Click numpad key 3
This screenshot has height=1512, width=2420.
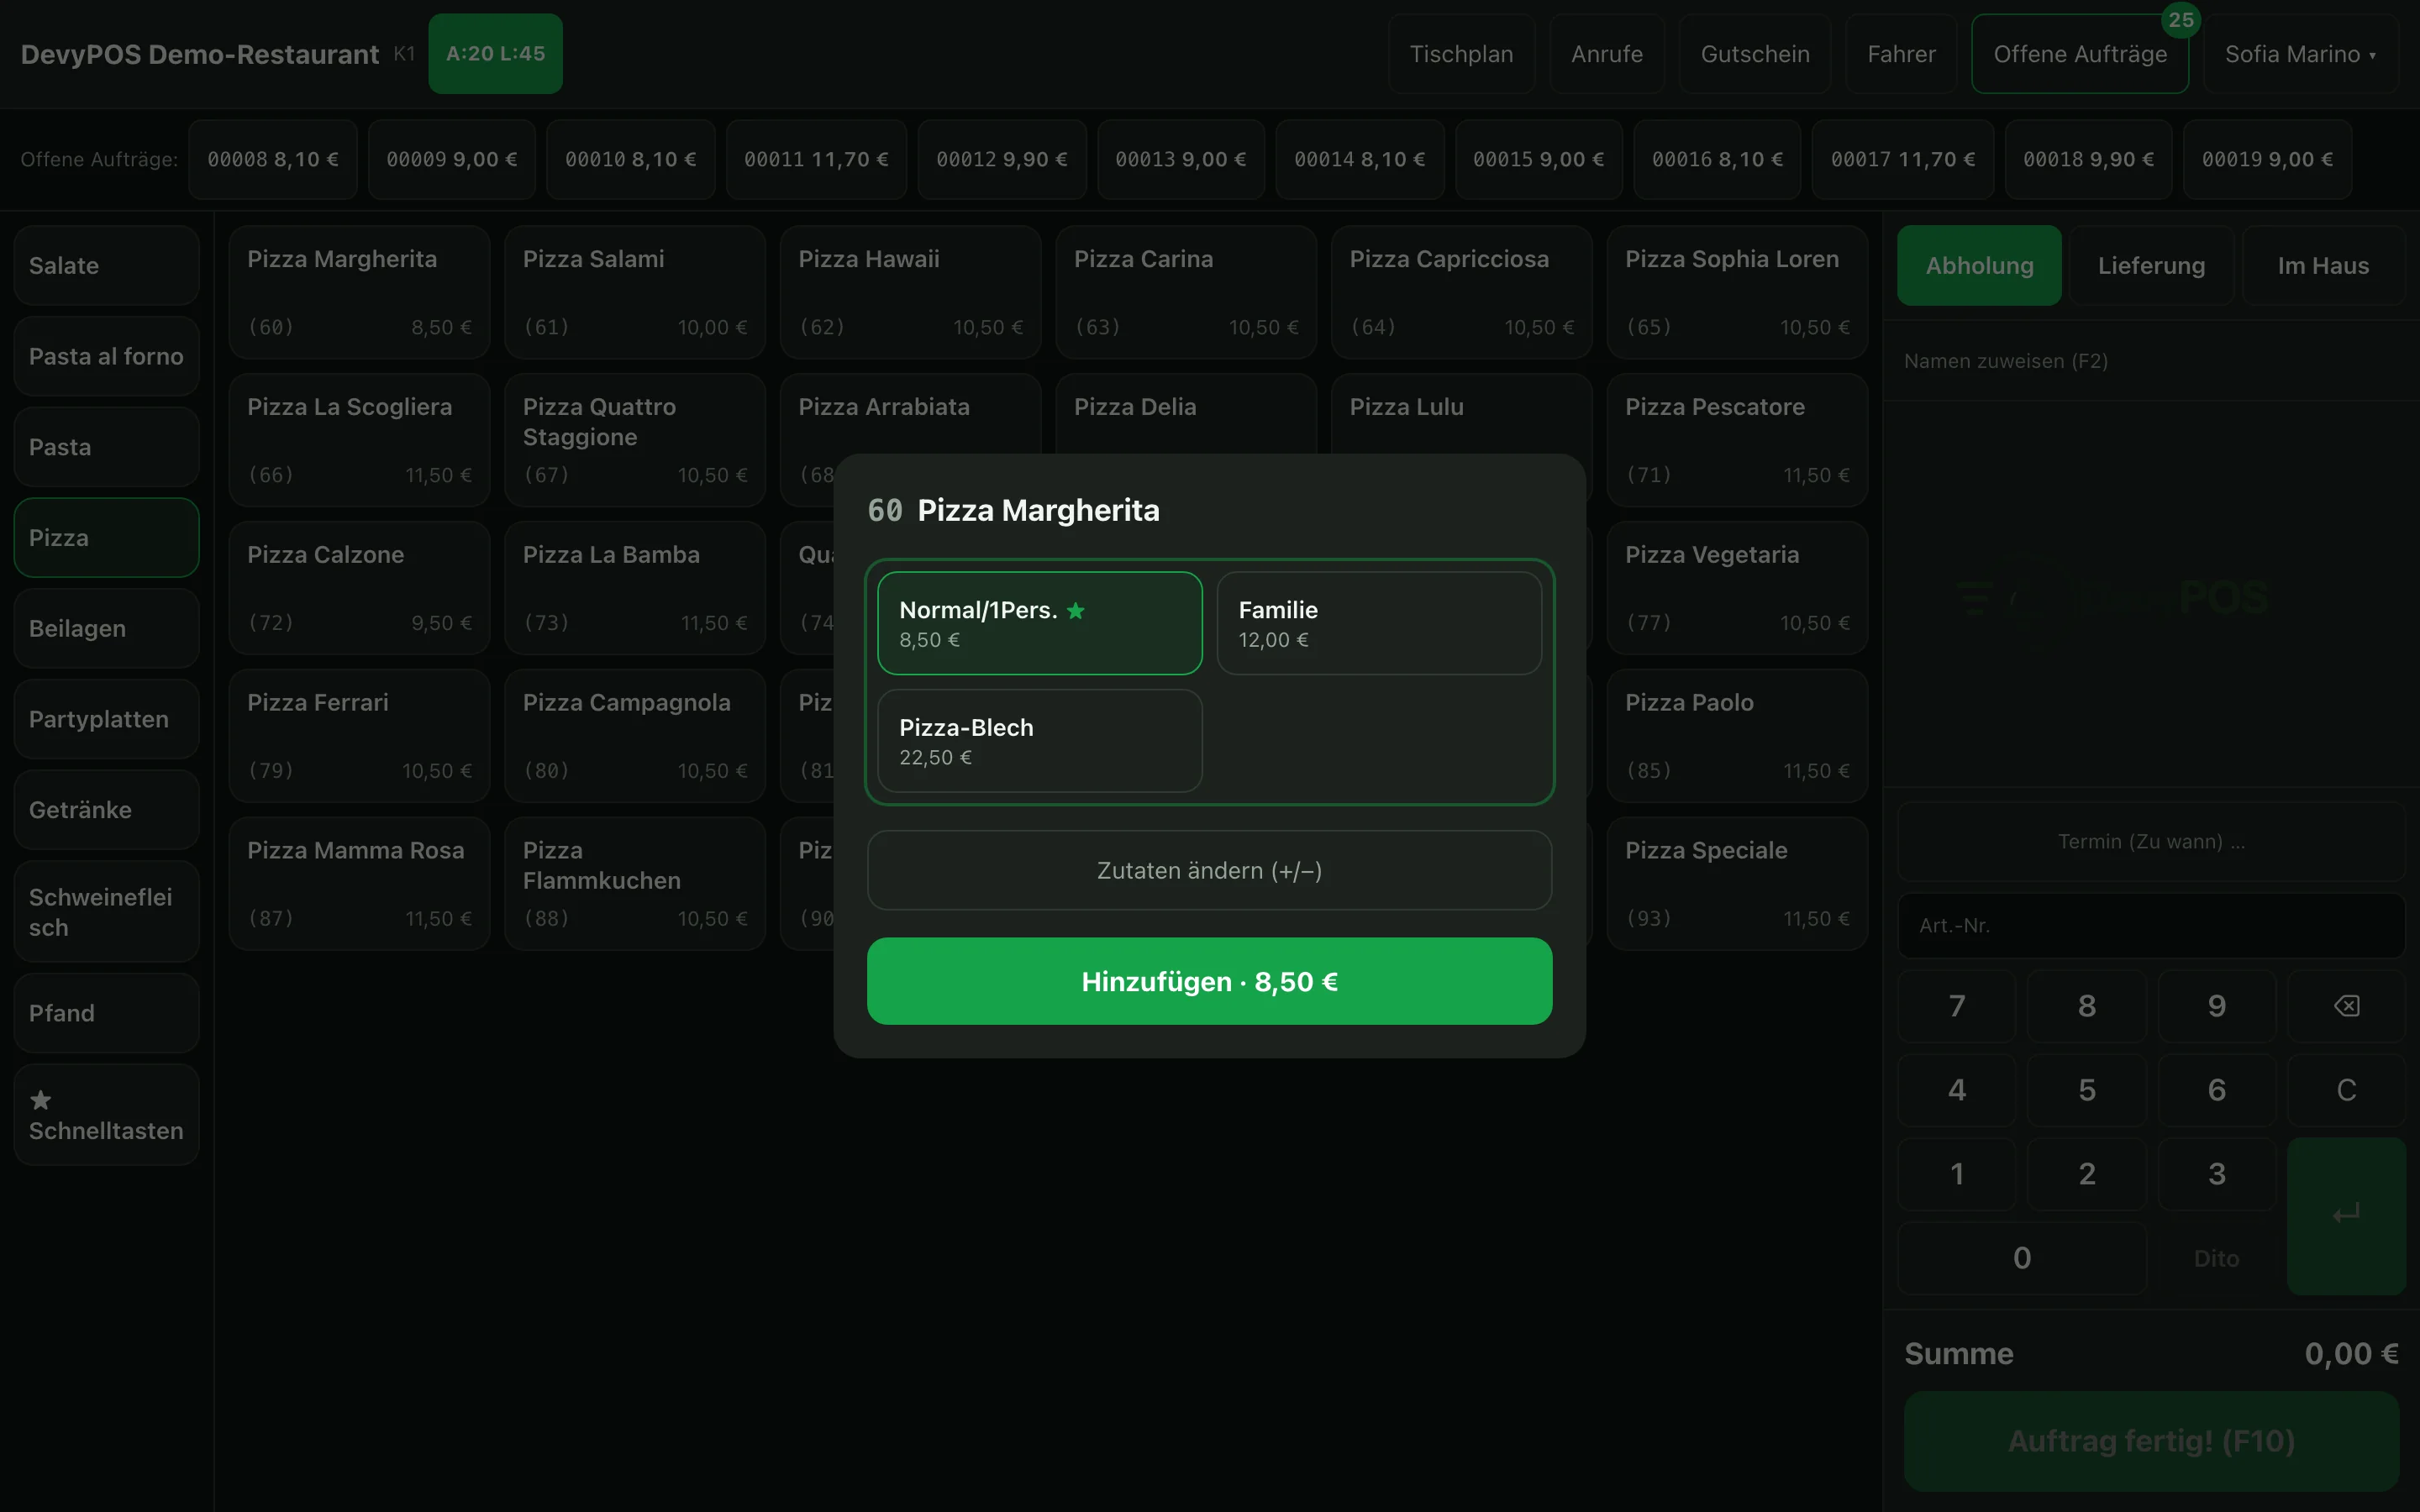tap(2216, 1174)
